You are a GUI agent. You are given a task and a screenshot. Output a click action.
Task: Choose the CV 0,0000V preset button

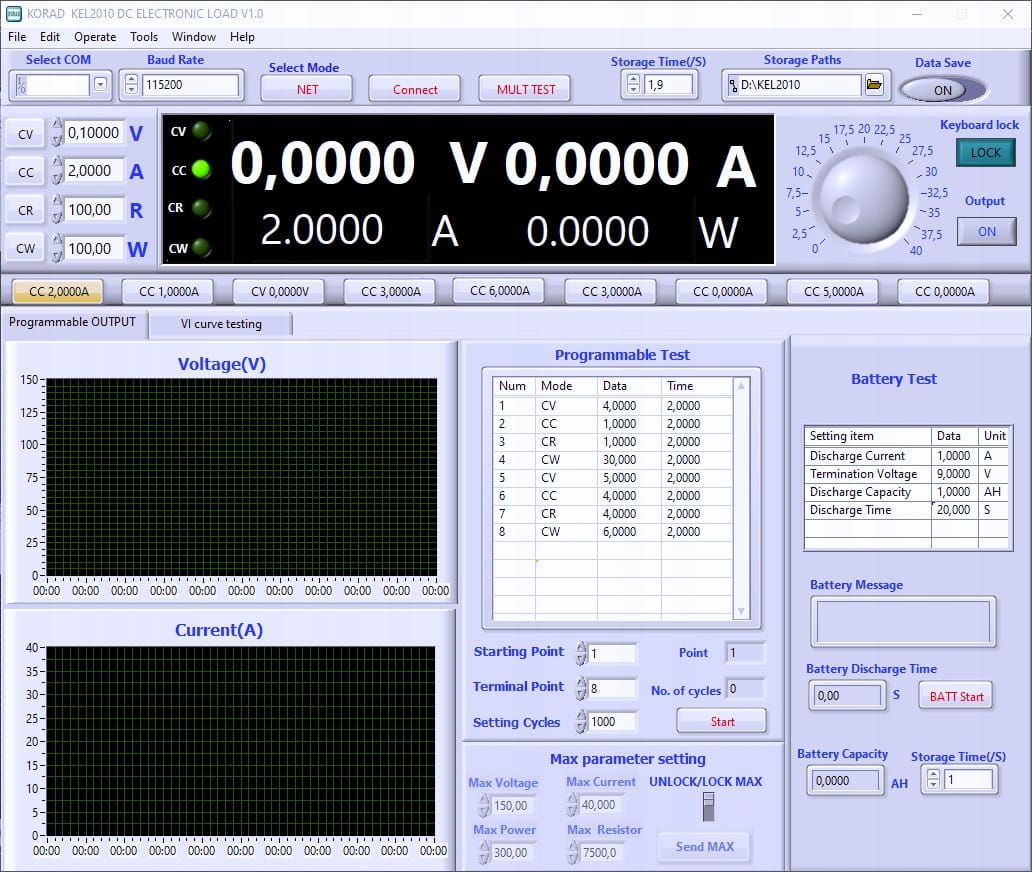point(279,292)
